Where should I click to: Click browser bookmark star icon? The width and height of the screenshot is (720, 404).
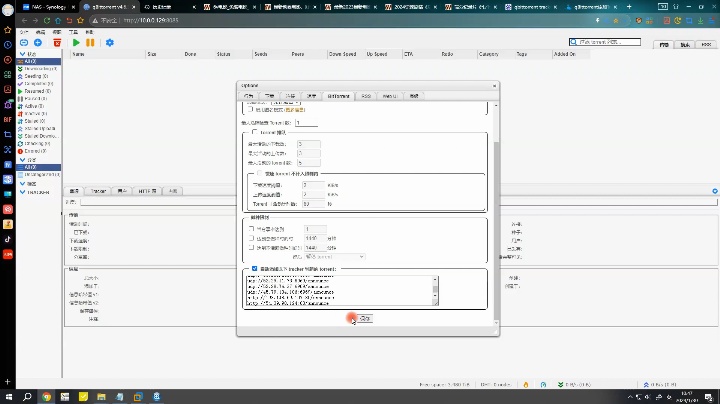(81, 20)
